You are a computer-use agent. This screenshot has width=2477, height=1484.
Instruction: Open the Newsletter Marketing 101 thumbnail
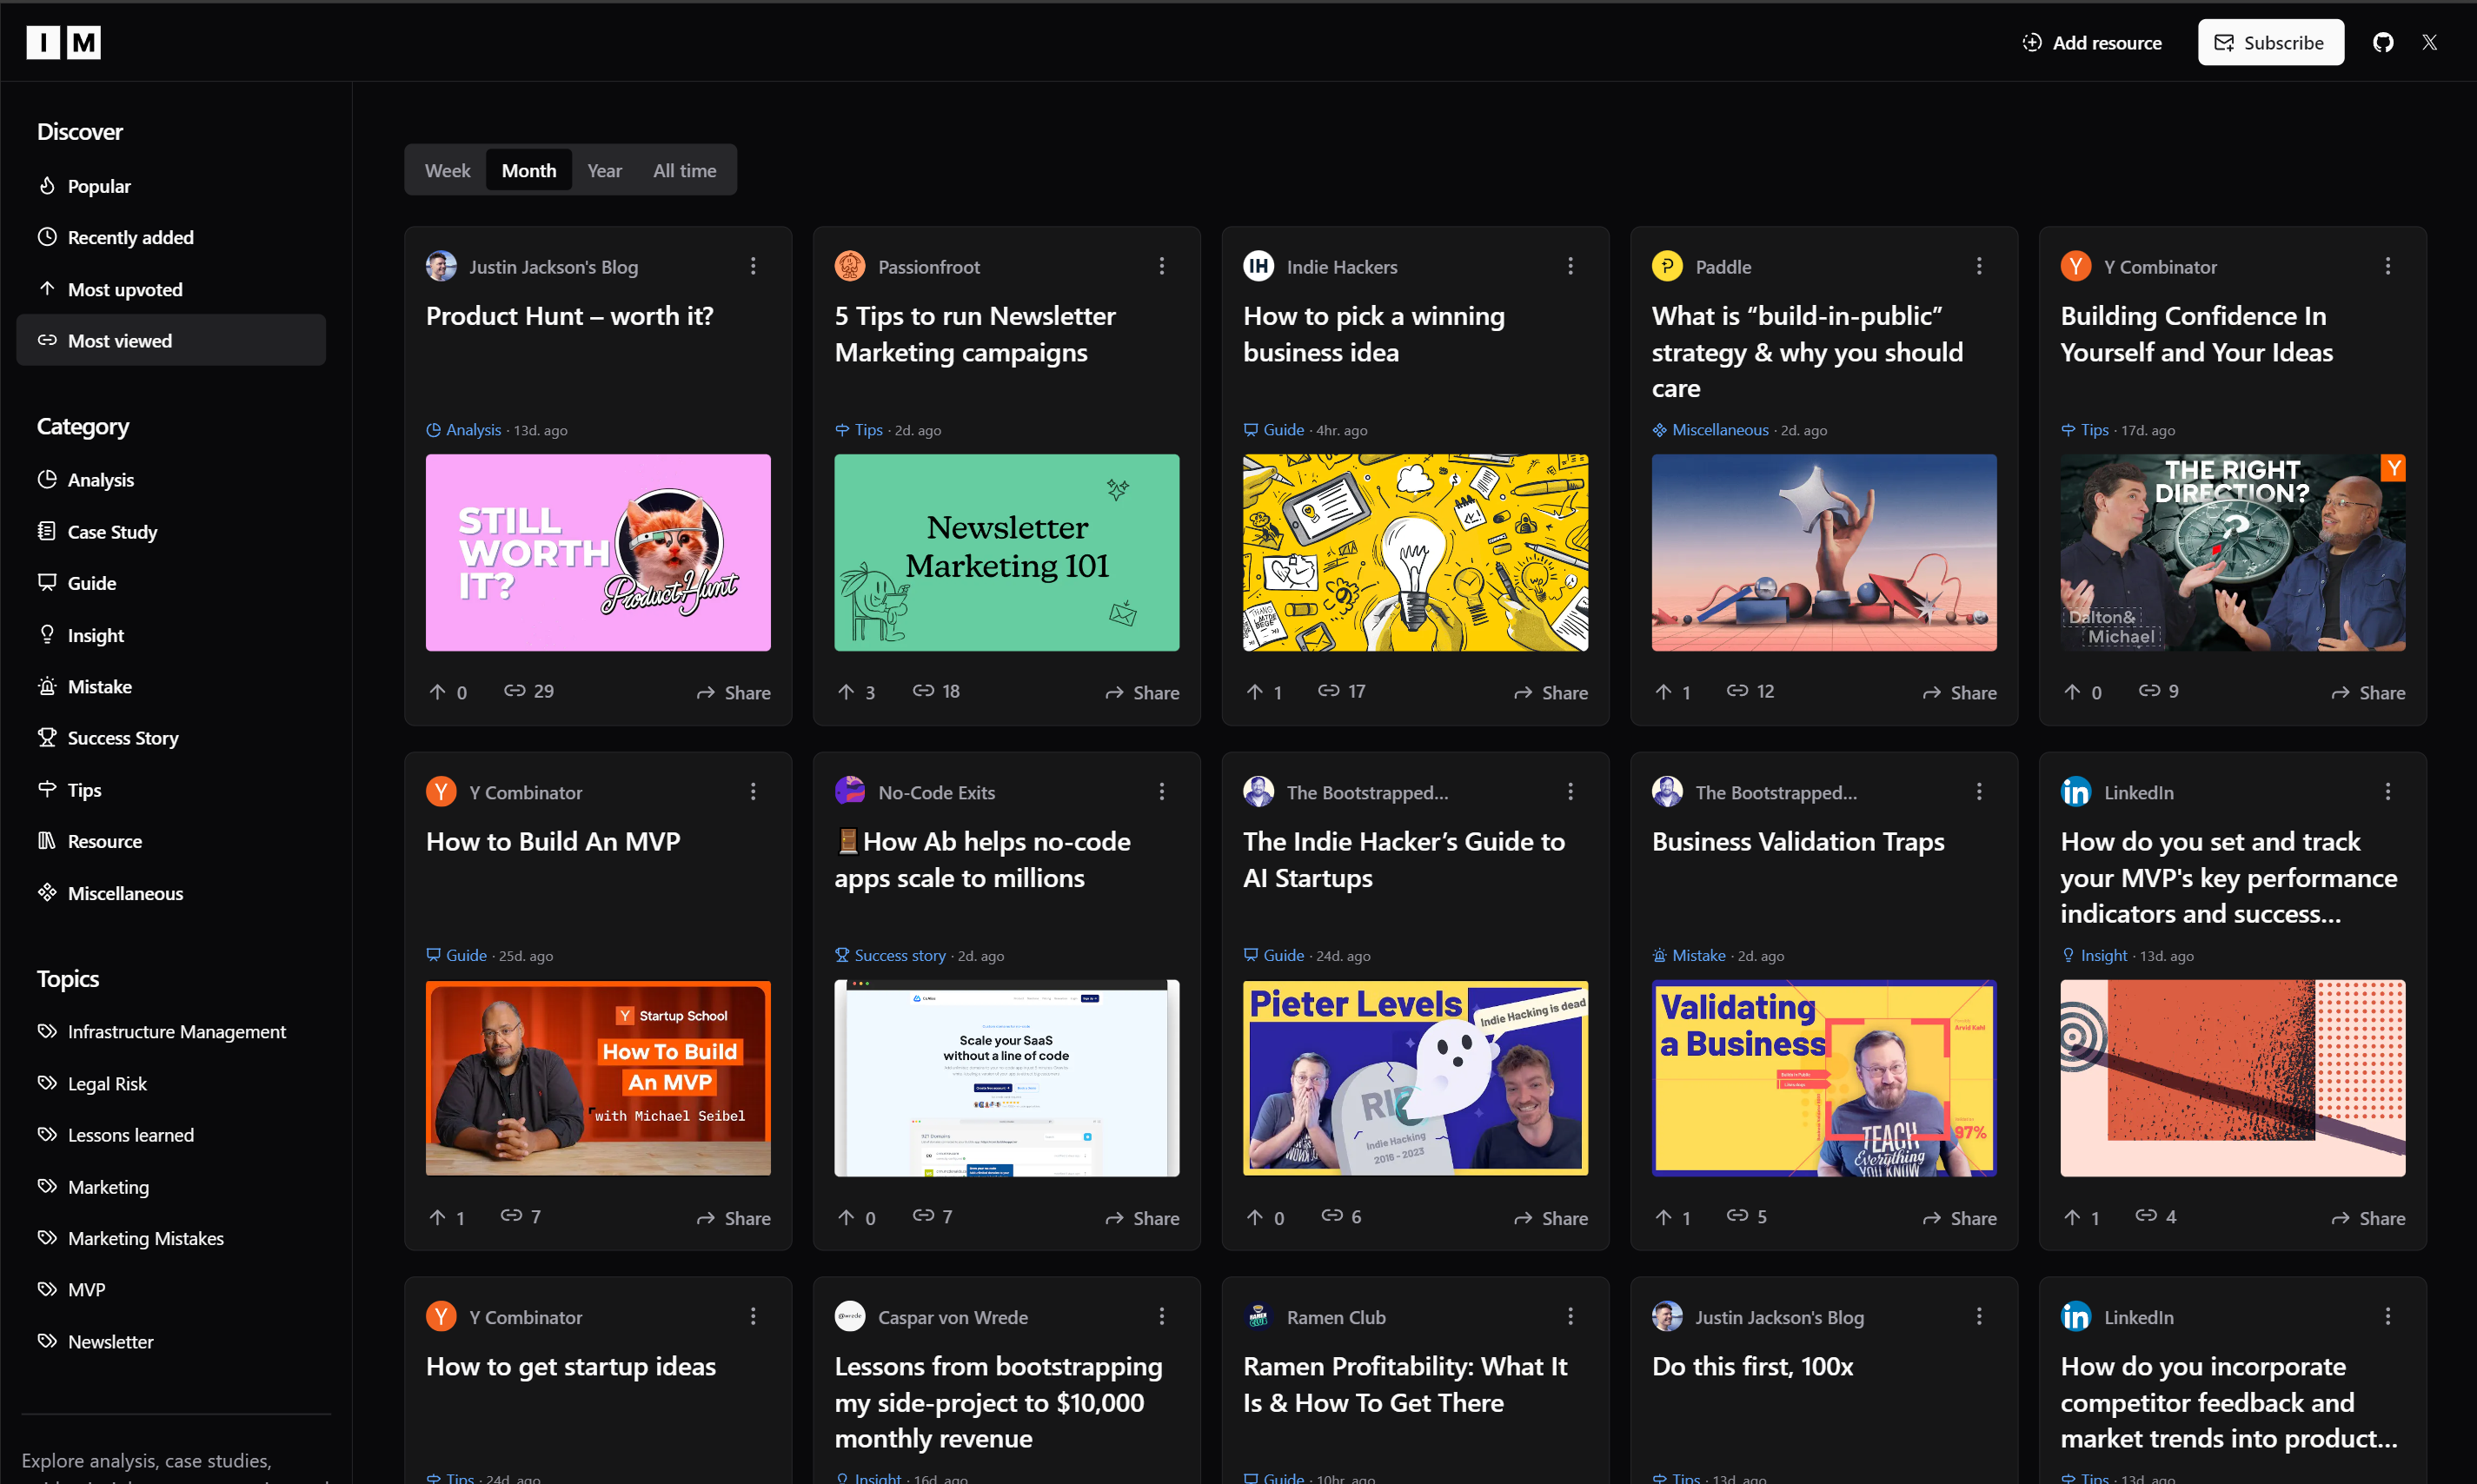(x=1007, y=553)
